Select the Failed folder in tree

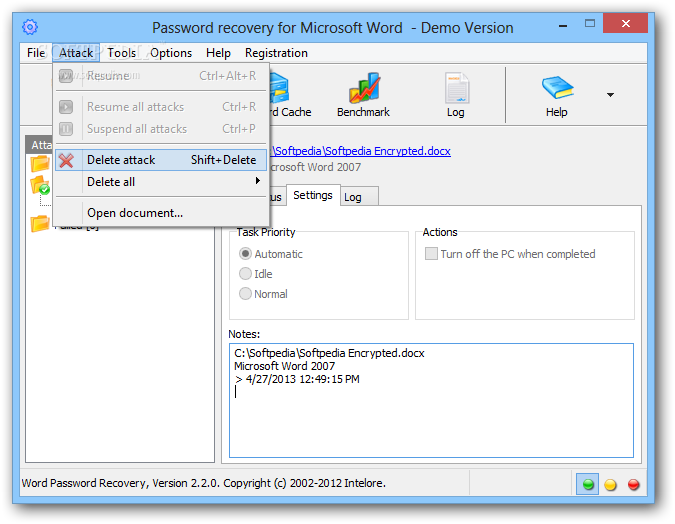40,223
